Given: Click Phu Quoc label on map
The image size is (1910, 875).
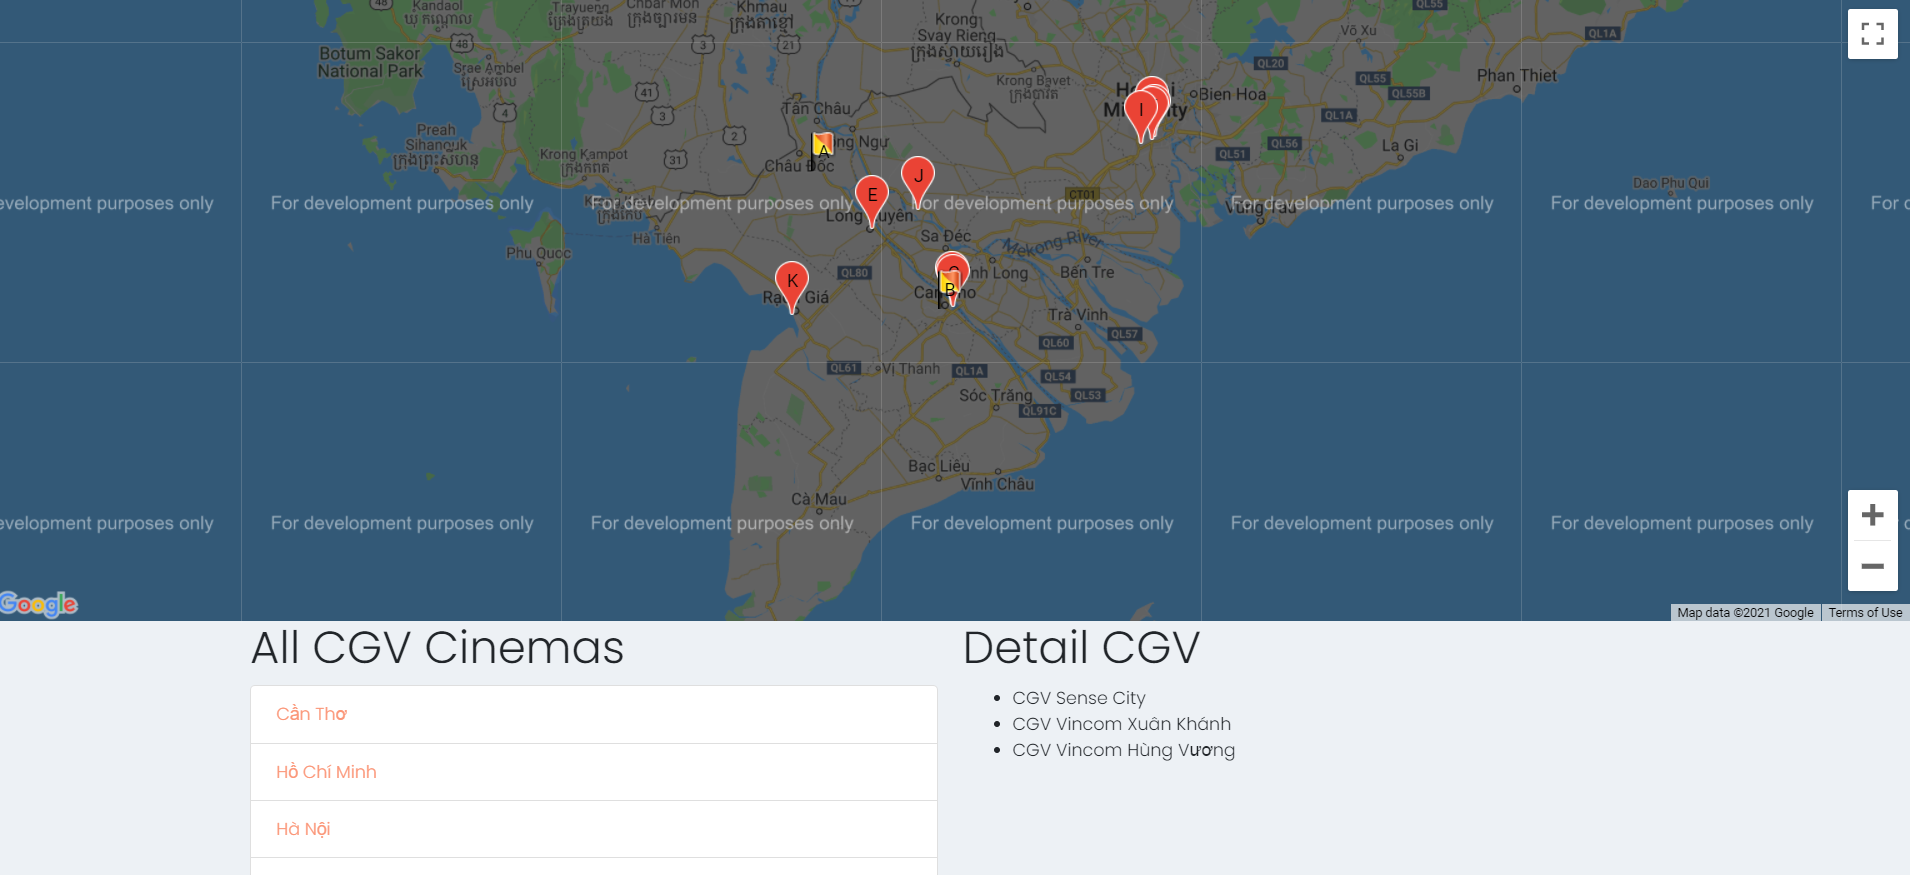Looking at the screenshot, I should click(538, 253).
